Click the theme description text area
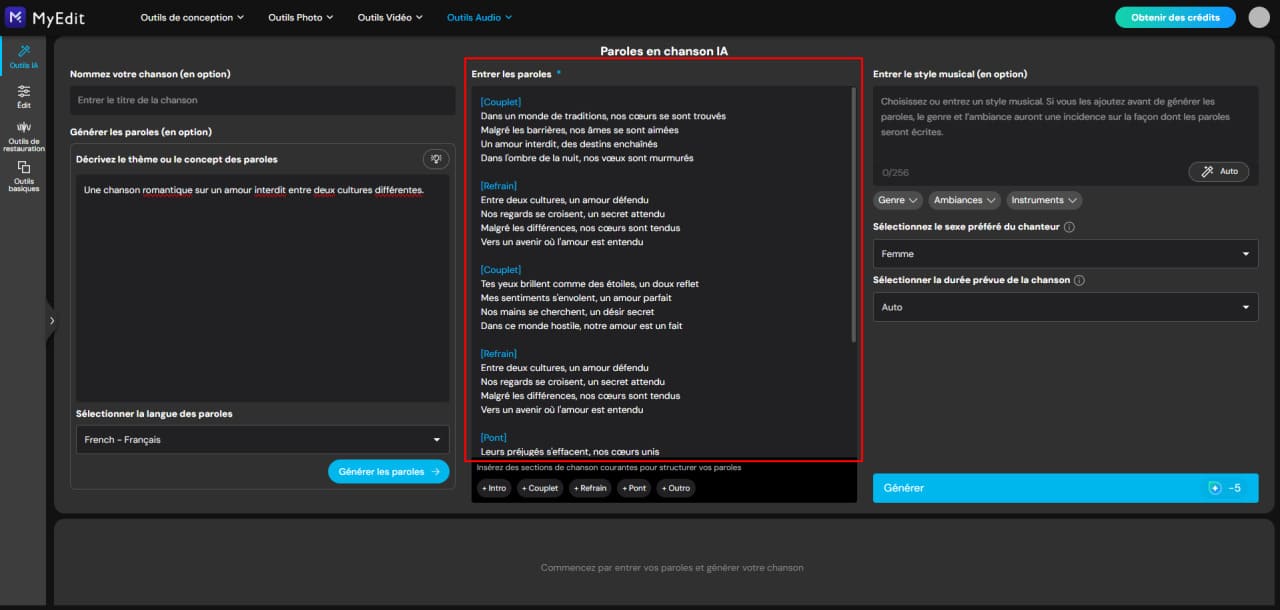Screen dimensions: 1280x610 click(x=263, y=287)
